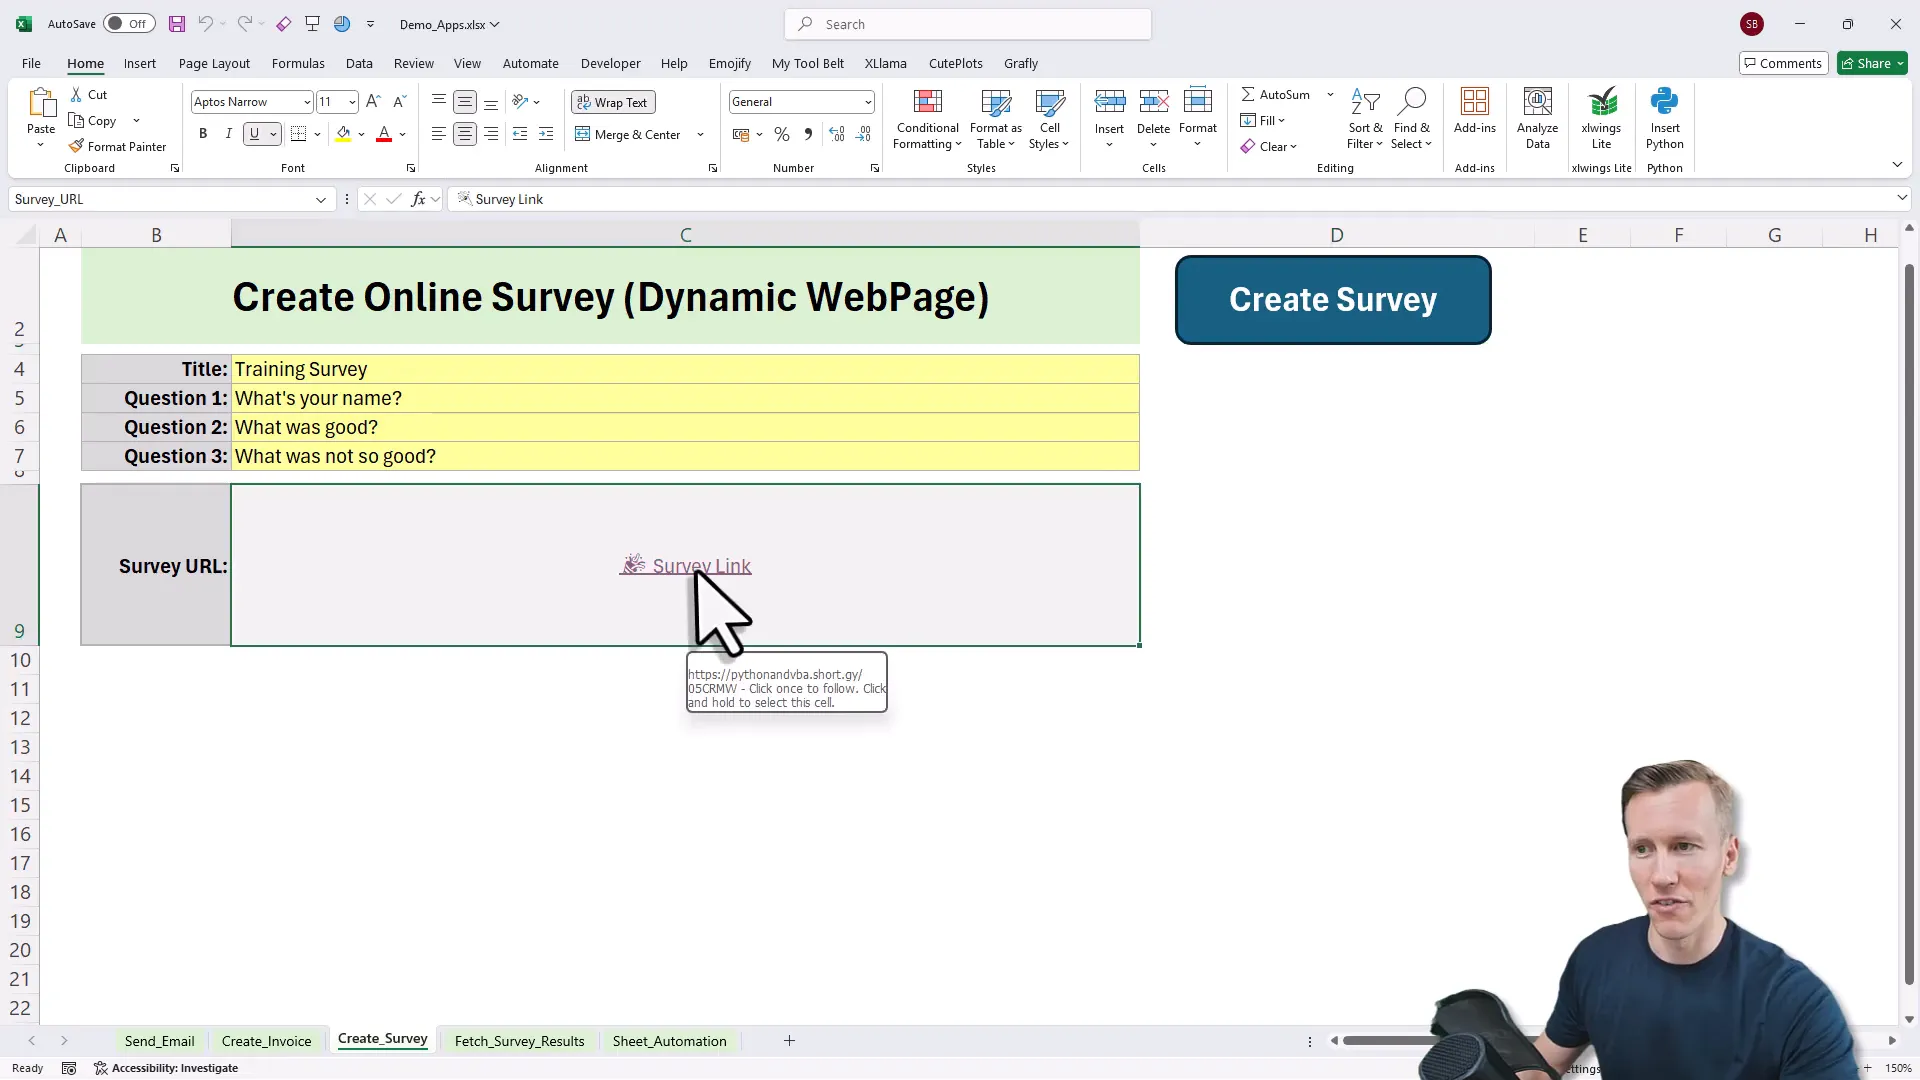Toggle bold formatting
Image resolution: width=1920 pixels, height=1080 pixels.
[x=202, y=133]
